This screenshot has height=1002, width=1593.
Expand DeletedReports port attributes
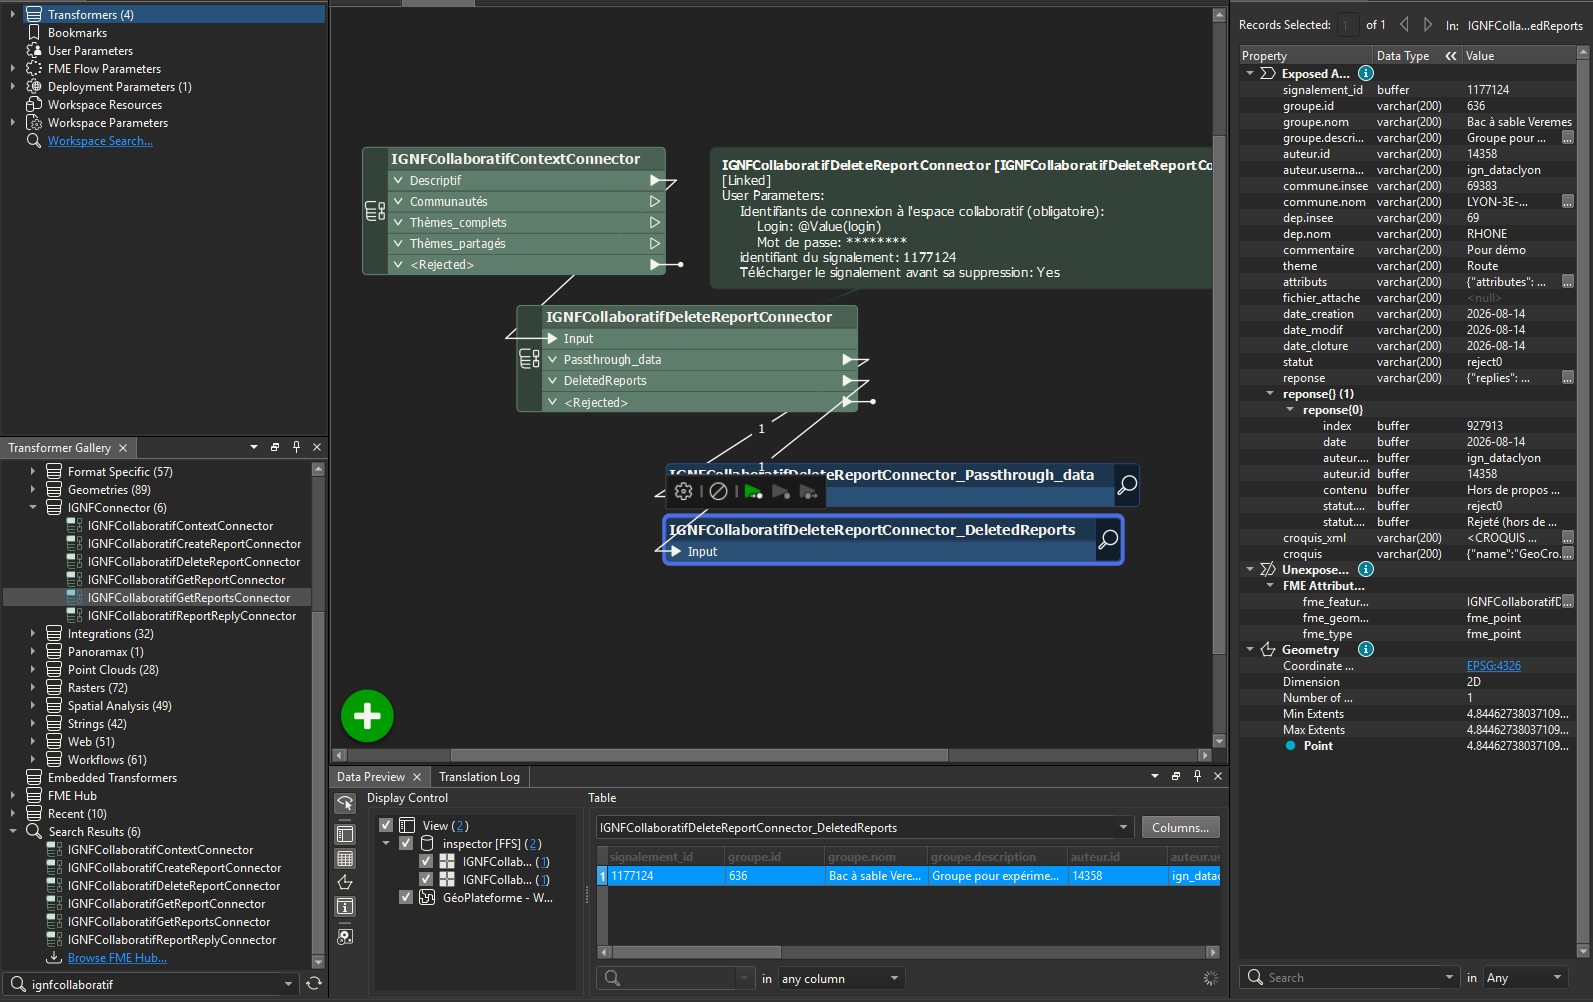(x=552, y=380)
